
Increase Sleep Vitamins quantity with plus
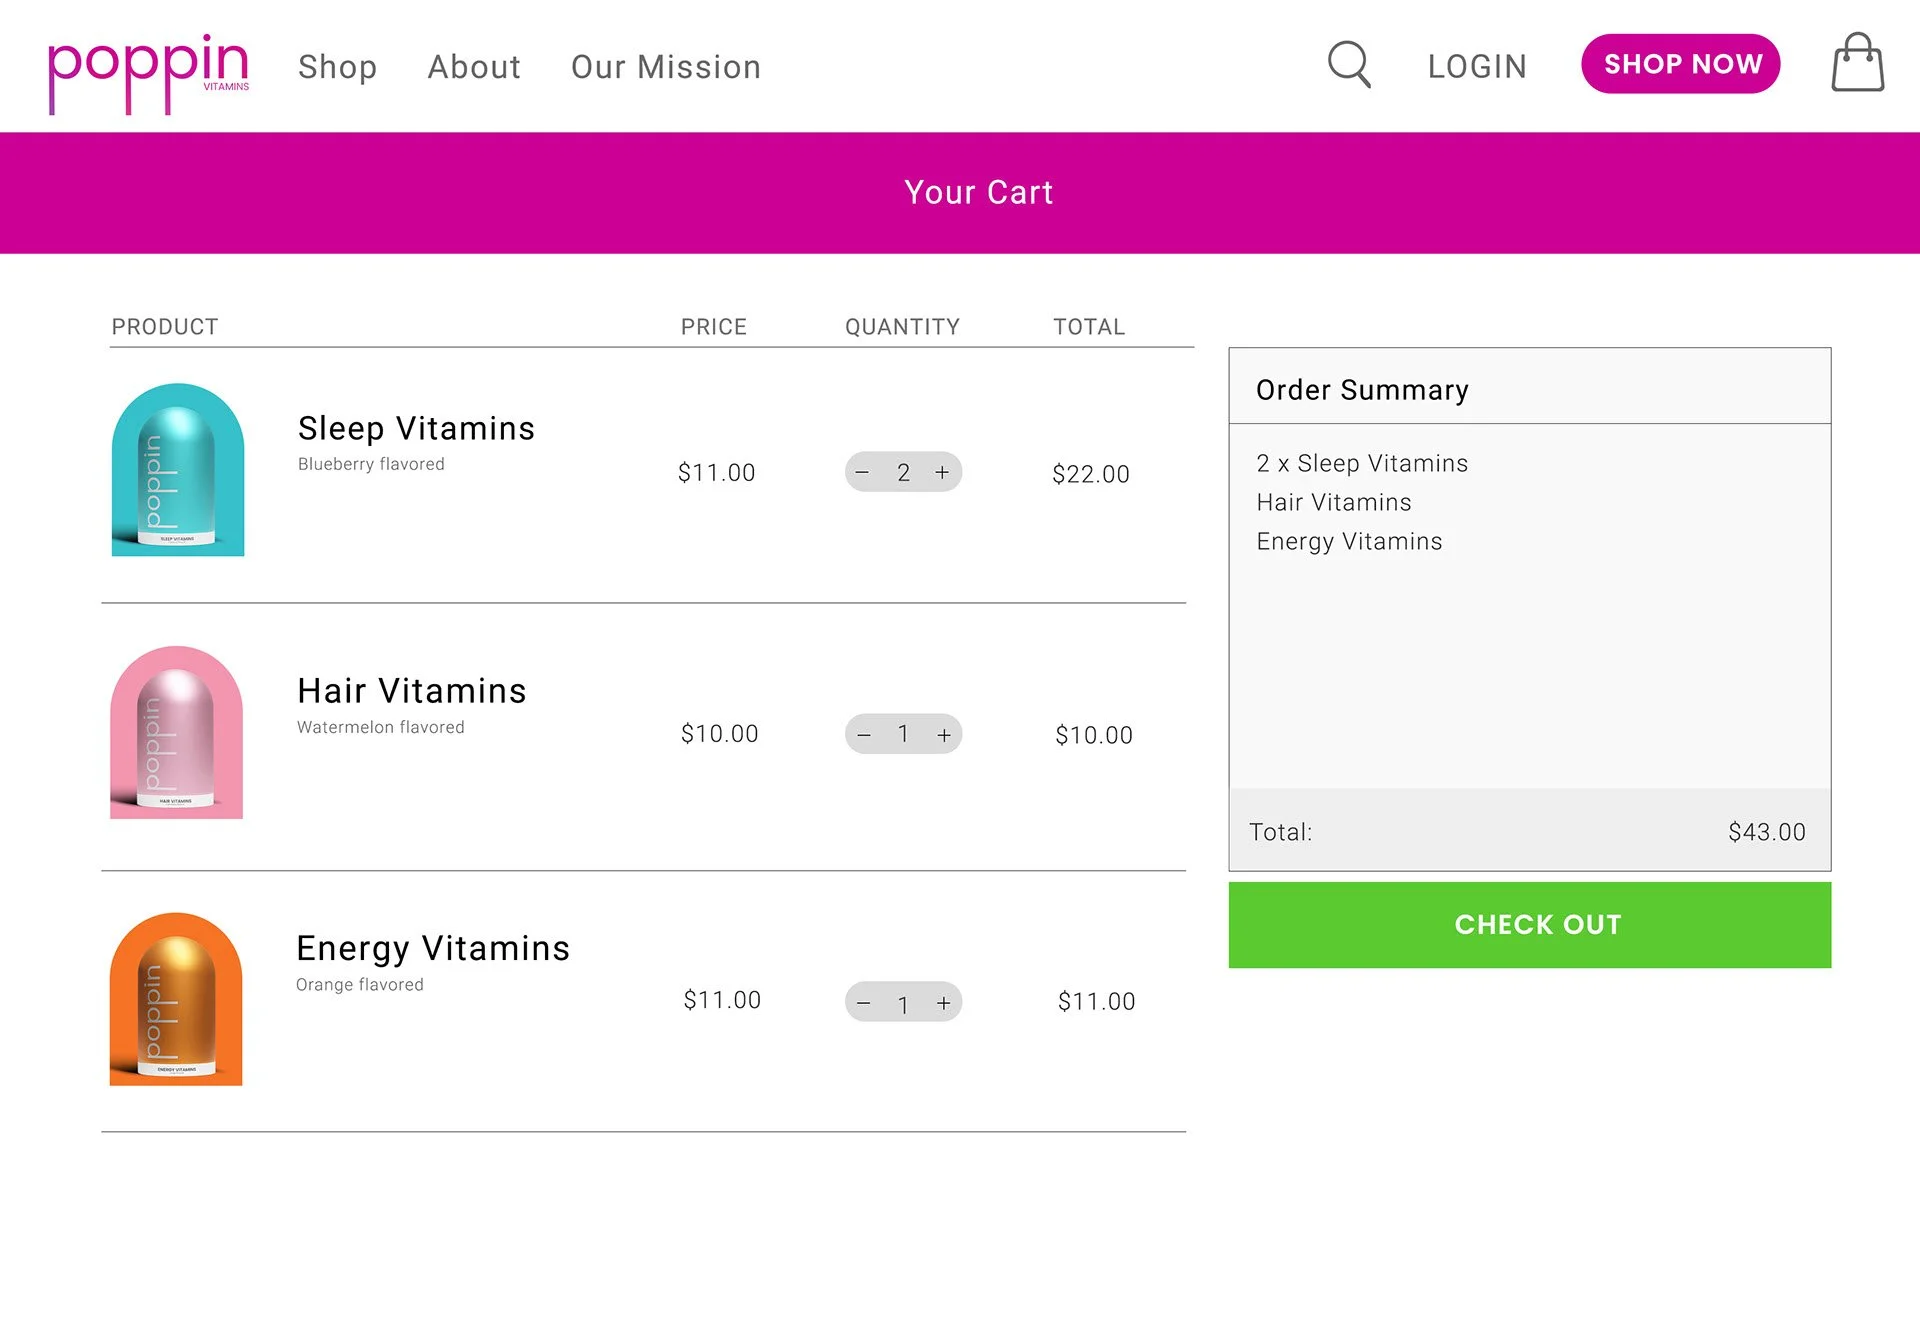[x=942, y=472]
